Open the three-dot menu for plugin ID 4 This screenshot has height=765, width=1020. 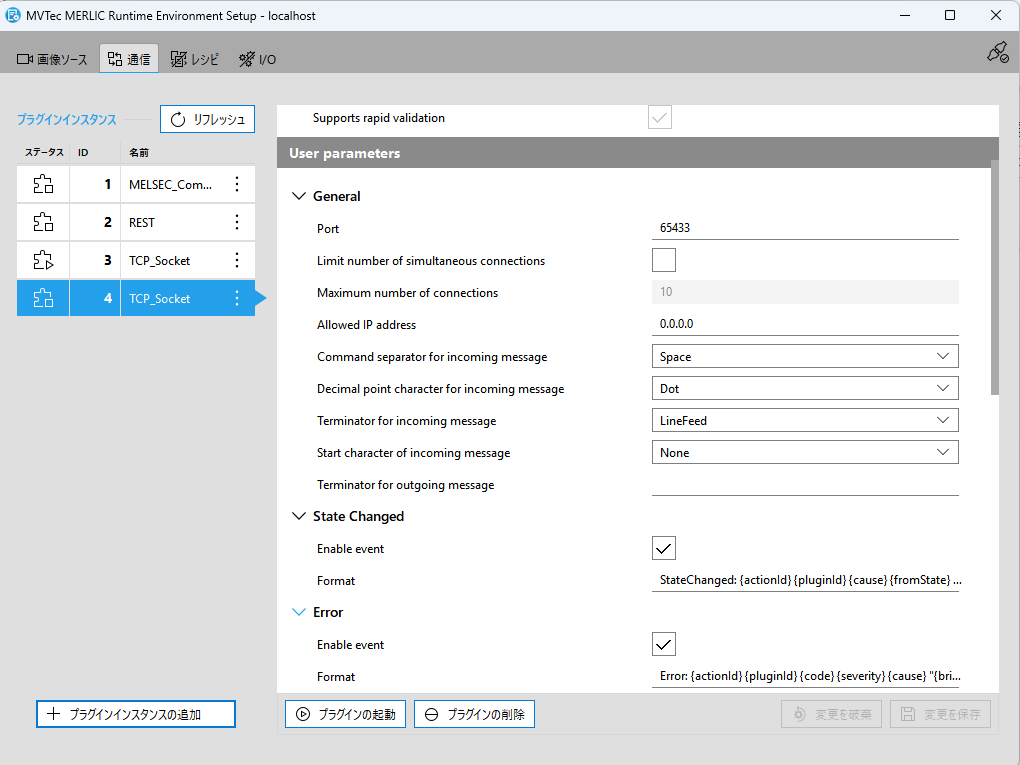pyautogui.click(x=237, y=299)
